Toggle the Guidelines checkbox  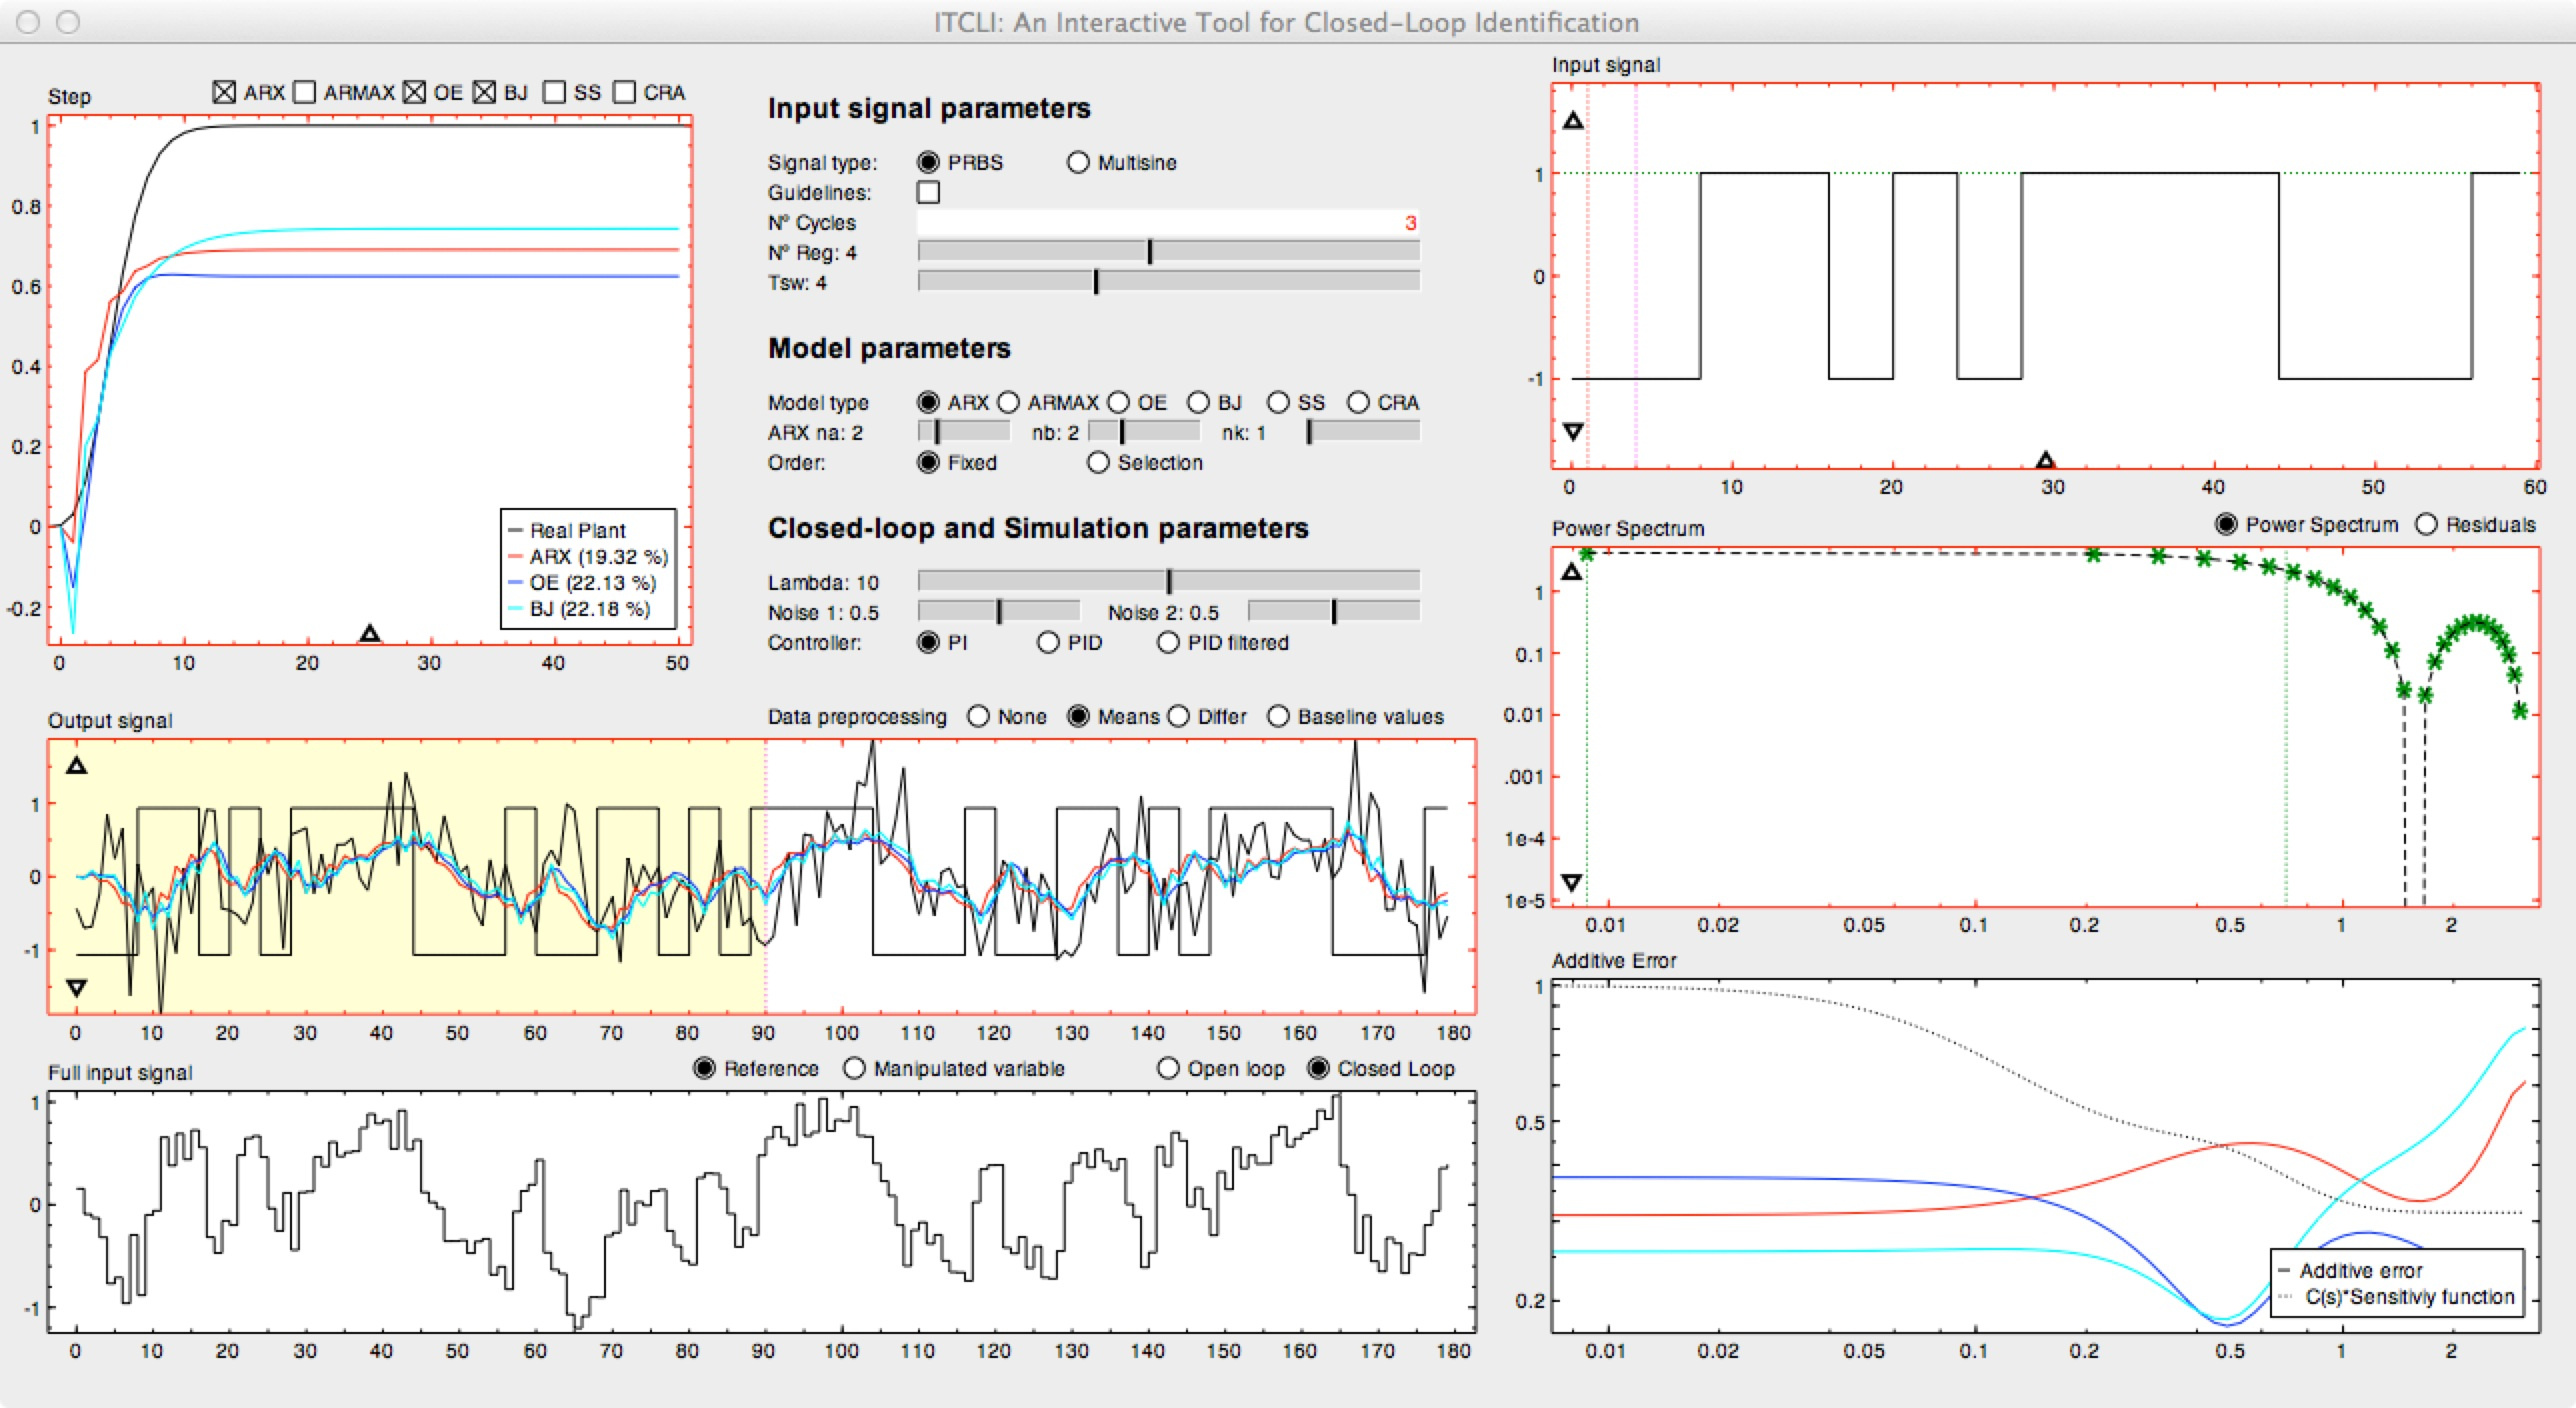coord(929,192)
